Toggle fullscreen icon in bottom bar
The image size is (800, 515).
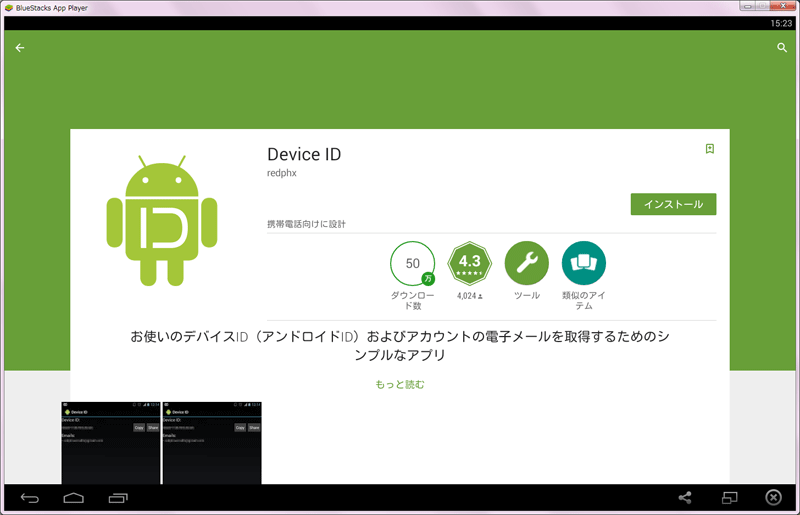pos(730,498)
